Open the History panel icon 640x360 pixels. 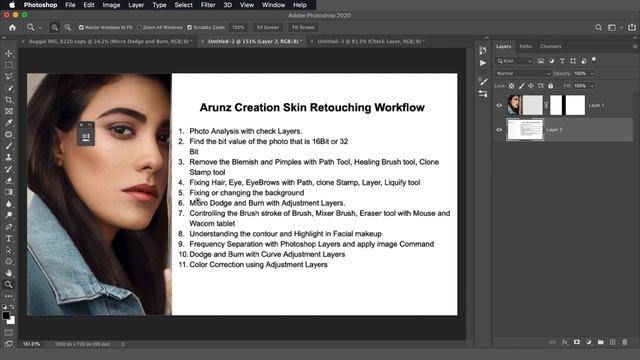click(483, 50)
